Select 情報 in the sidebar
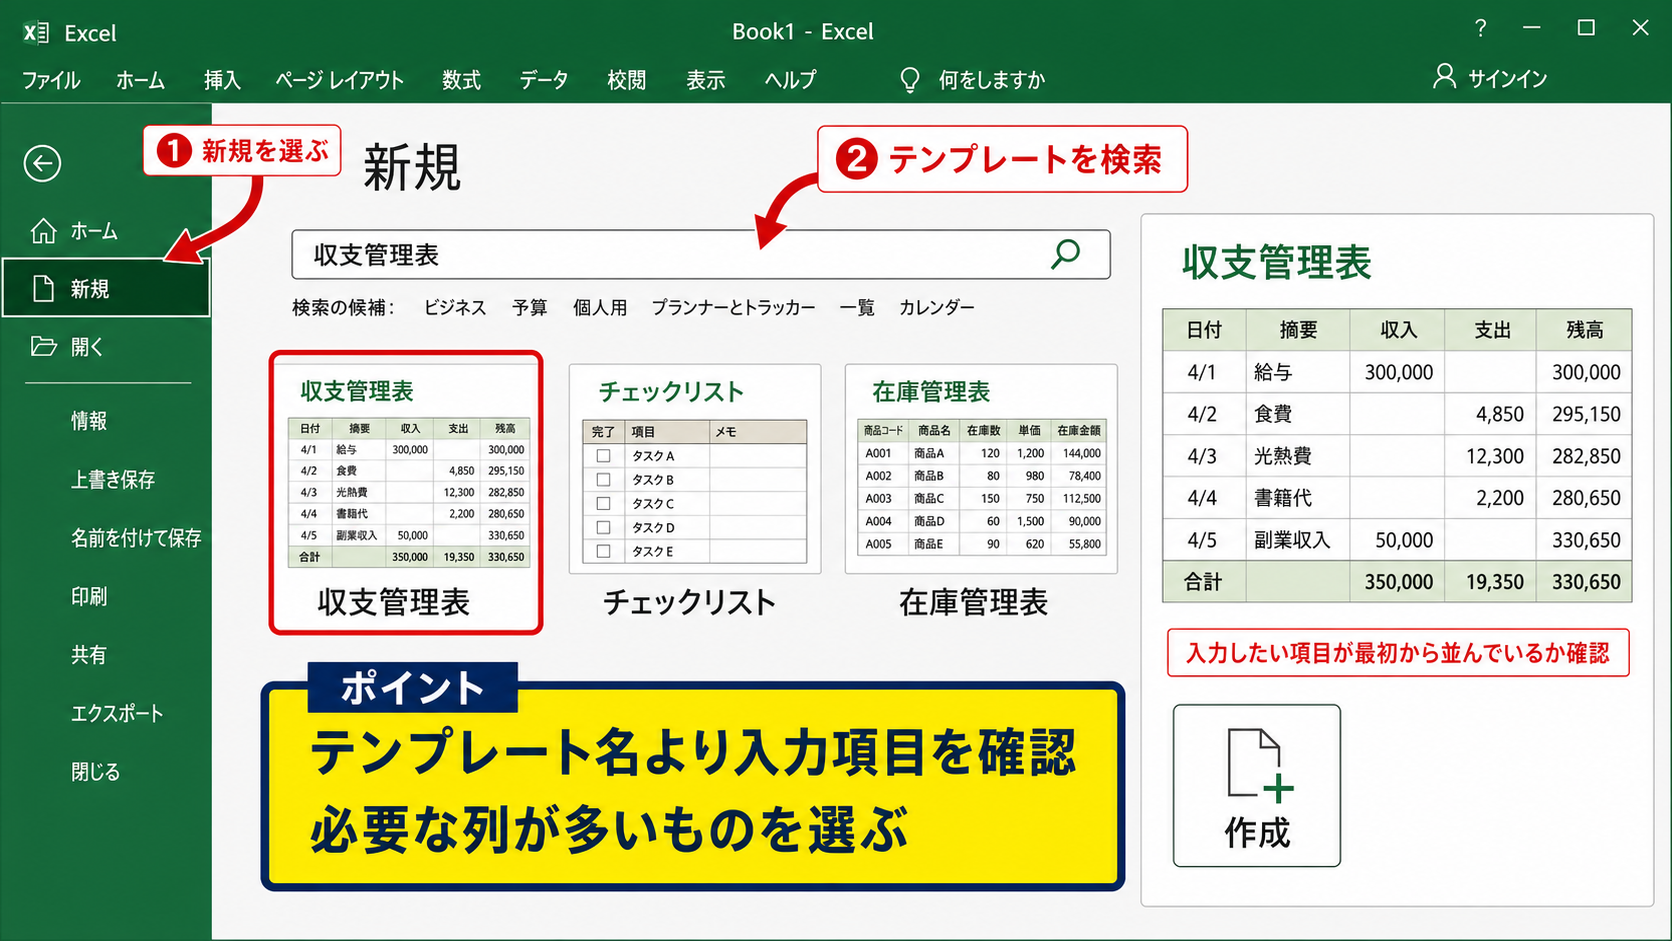The height and width of the screenshot is (941, 1672). [x=89, y=421]
